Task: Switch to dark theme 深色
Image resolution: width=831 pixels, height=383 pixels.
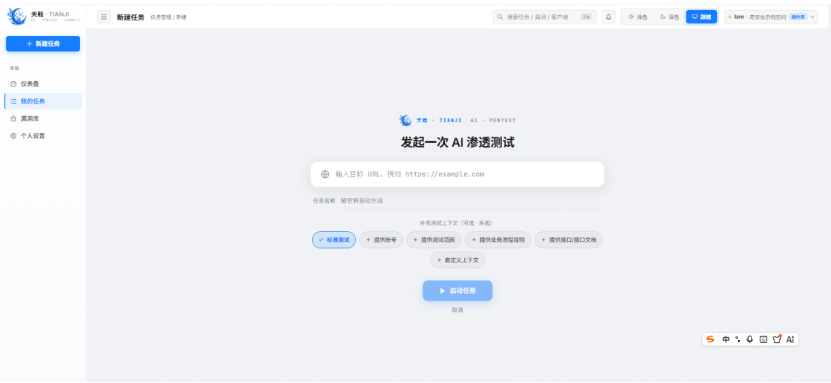Action: point(669,17)
